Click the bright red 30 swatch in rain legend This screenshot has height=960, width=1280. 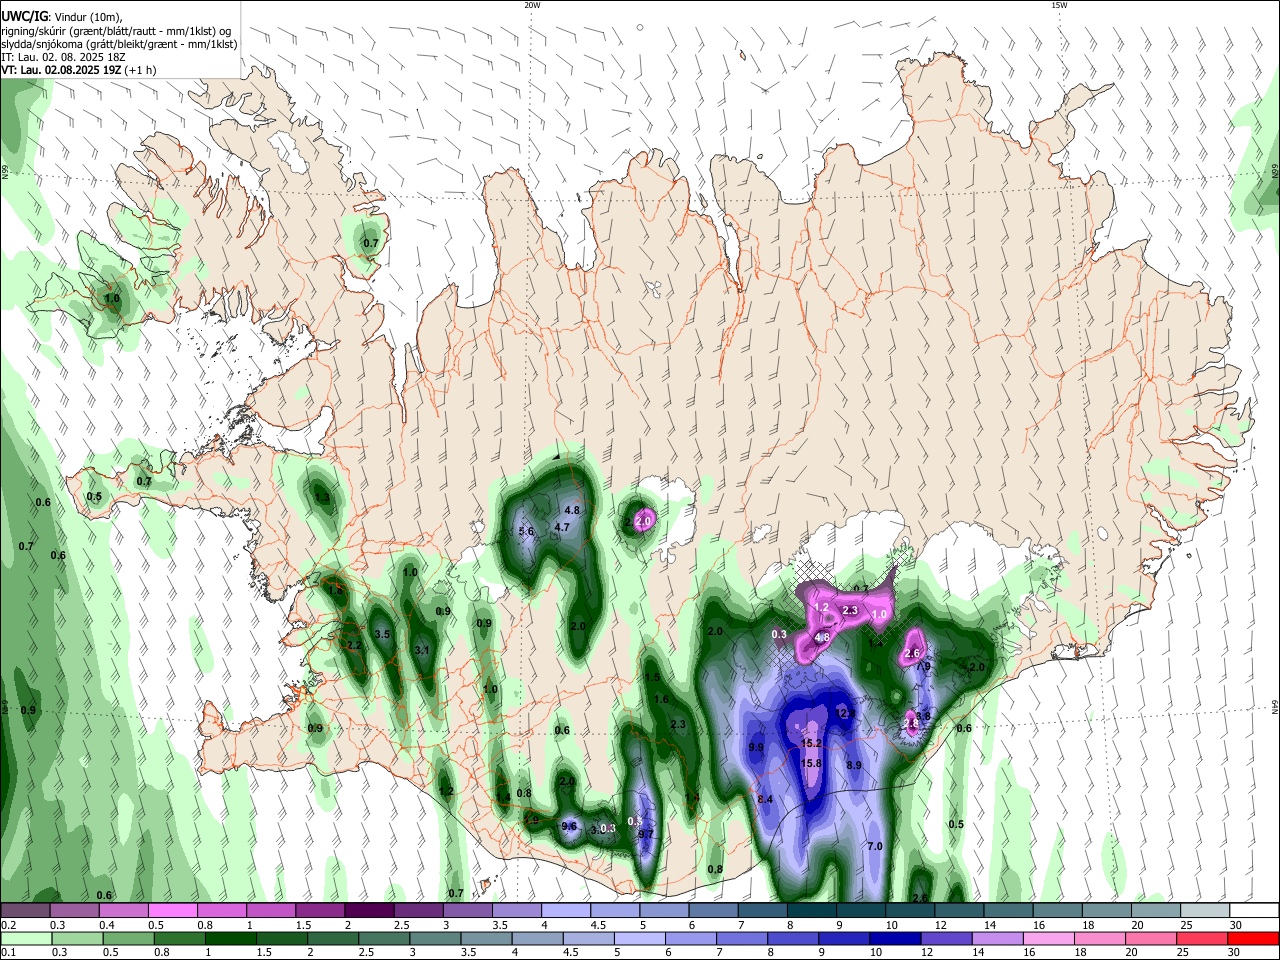click(x=1252, y=938)
